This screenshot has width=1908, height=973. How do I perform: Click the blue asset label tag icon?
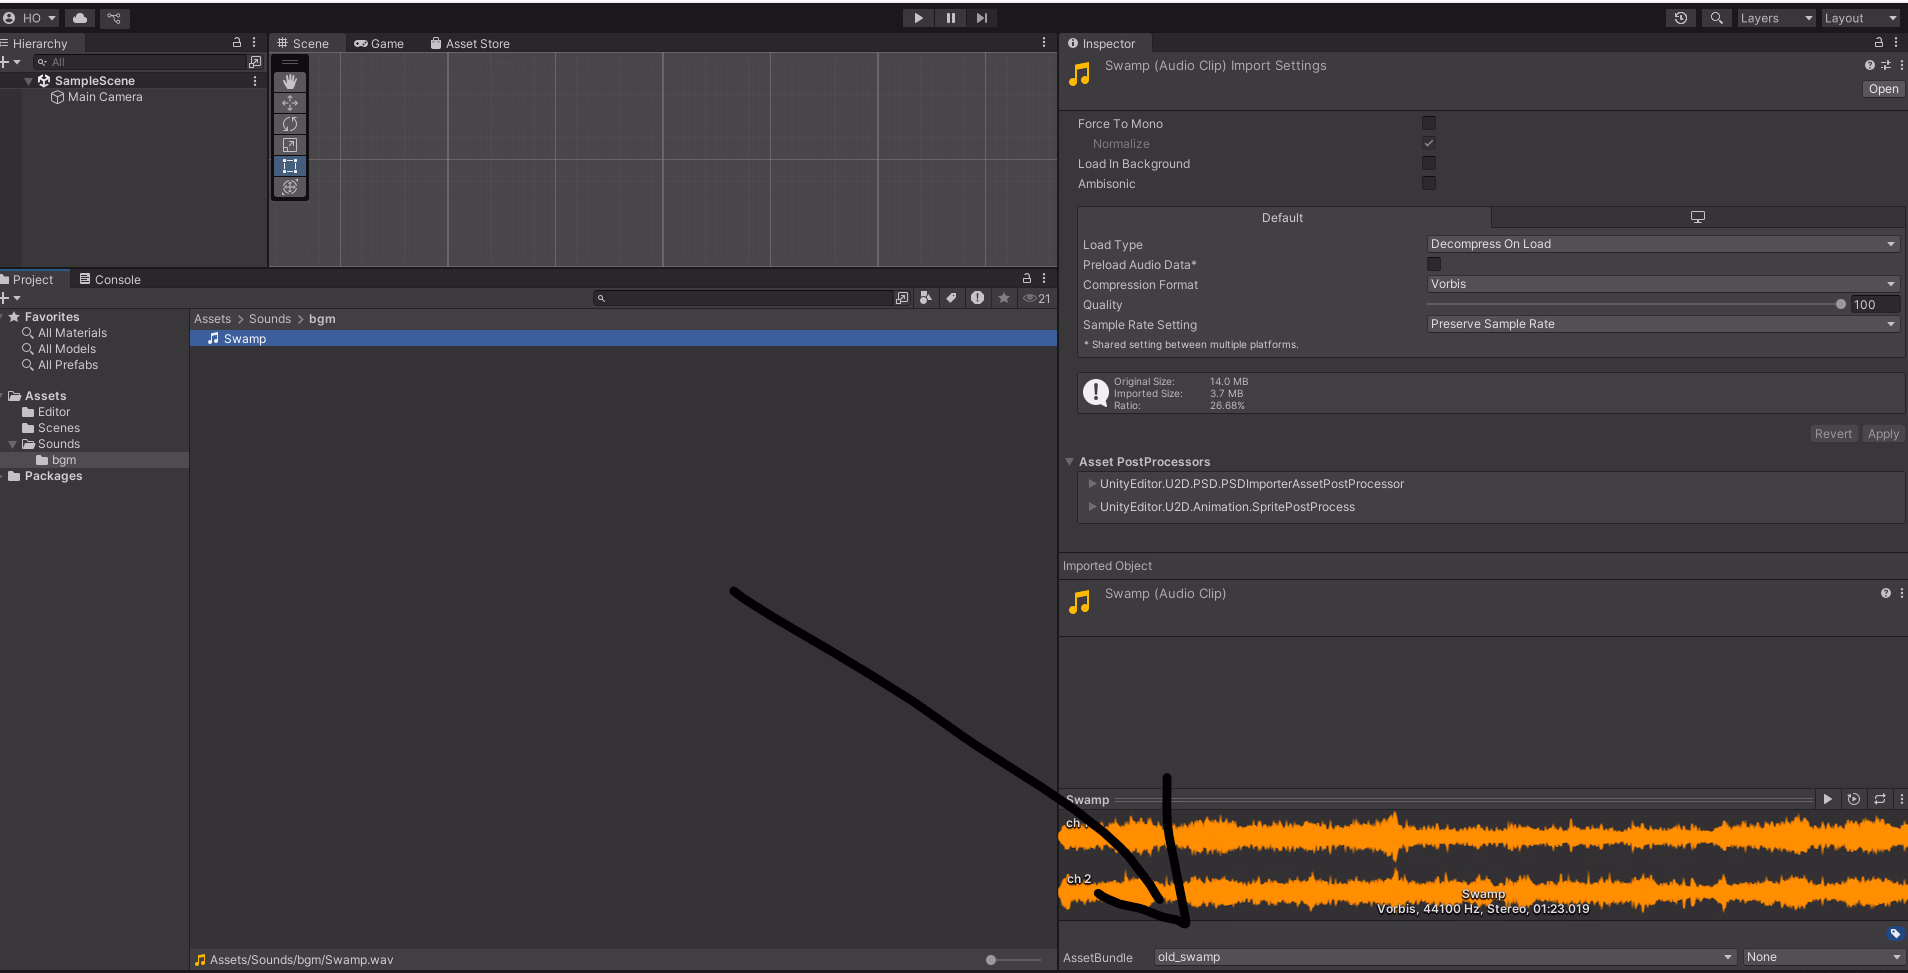1895,934
